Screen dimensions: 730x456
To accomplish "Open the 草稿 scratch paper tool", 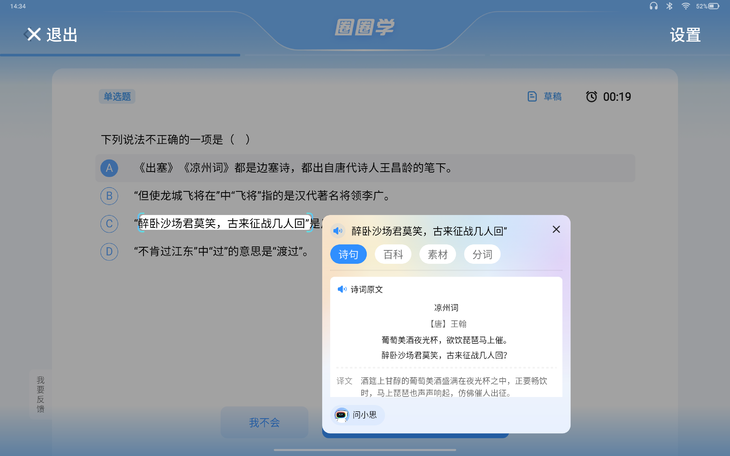I will (x=545, y=97).
